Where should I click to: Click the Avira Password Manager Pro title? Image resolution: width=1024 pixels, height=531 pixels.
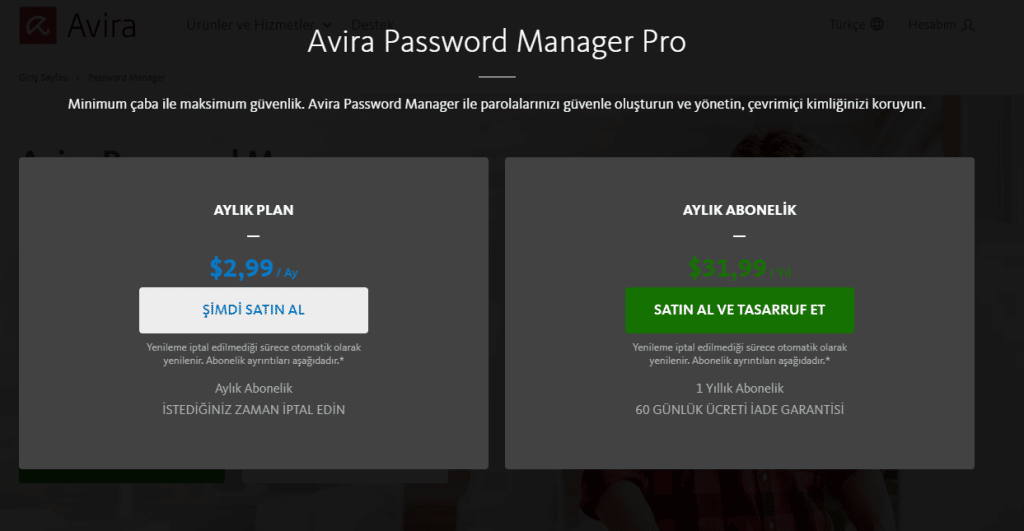coord(496,42)
